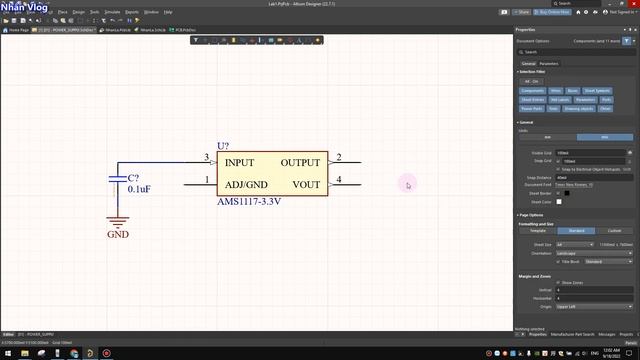Click the white Sheet Color swatch
Screen dimensions: 640x360
(559, 202)
